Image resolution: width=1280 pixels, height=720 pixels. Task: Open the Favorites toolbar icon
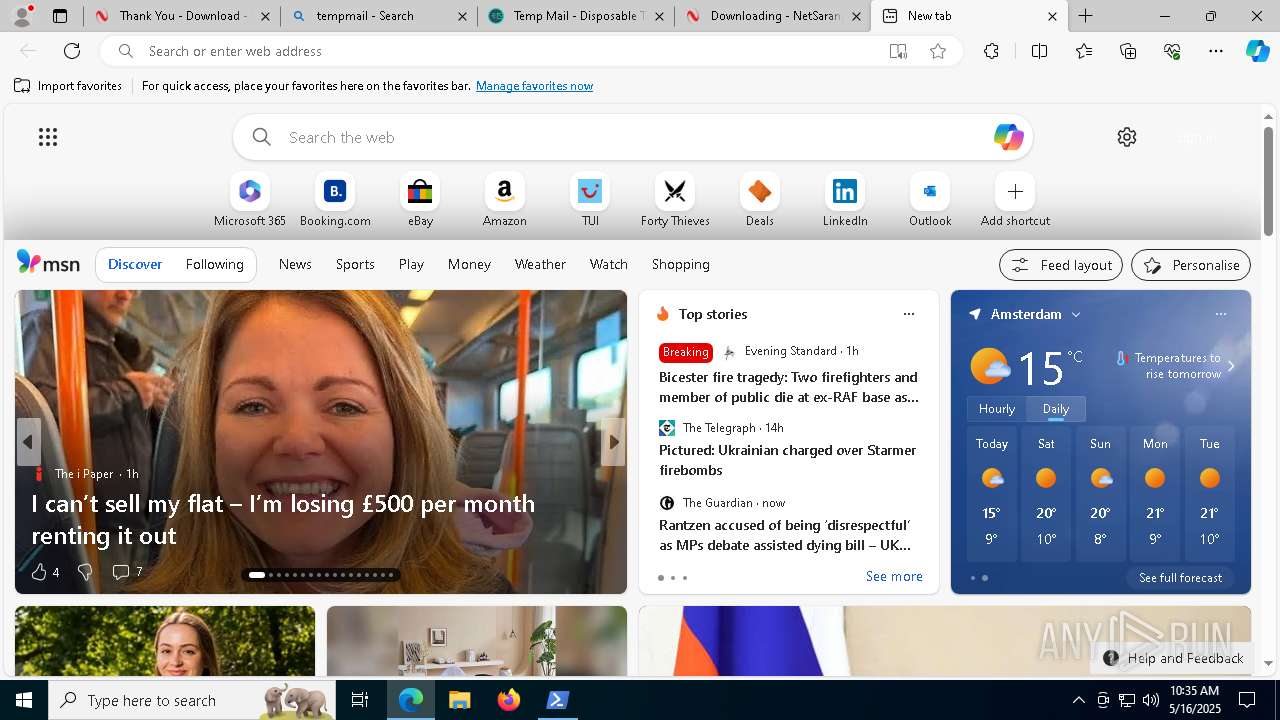pyautogui.click(x=1084, y=51)
